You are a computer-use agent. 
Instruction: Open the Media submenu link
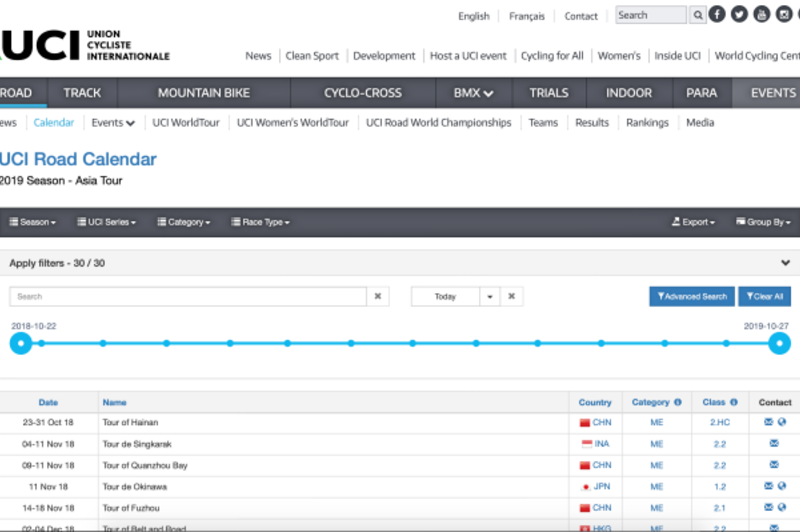tap(699, 123)
